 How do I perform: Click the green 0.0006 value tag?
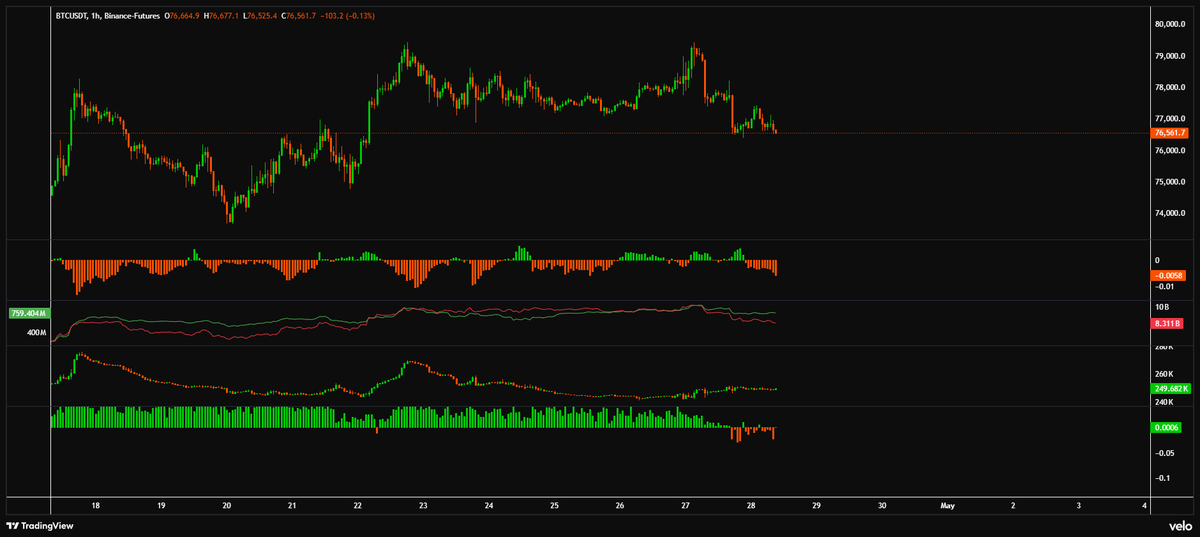[x=1168, y=428]
